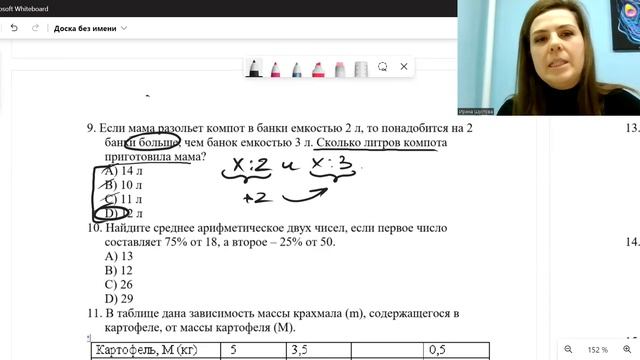Activate the lasso select tool
This screenshot has width=640, height=360.
[x=382, y=67]
